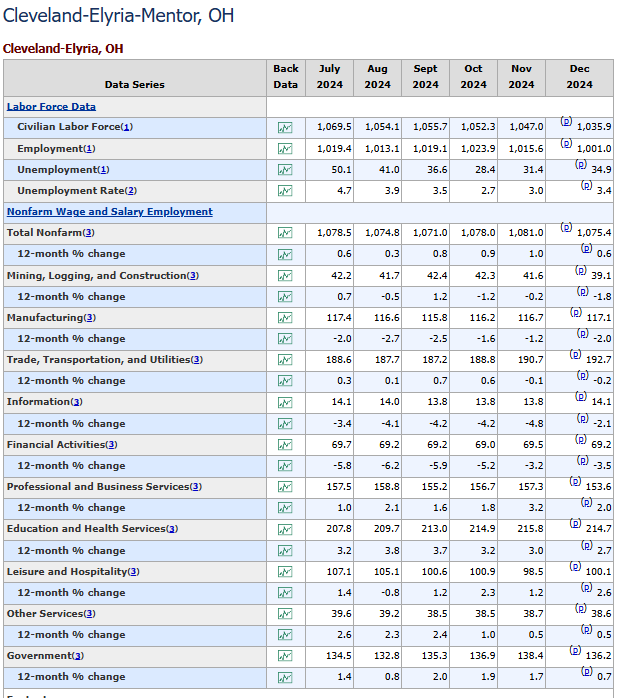Open back data chart for Civilian Labor Force

pyautogui.click(x=285, y=128)
